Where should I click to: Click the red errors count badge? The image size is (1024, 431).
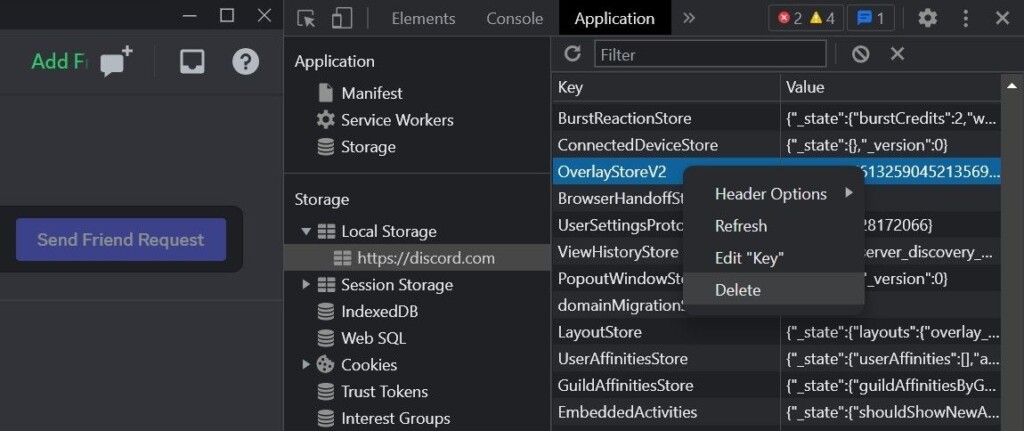pos(790,18)
